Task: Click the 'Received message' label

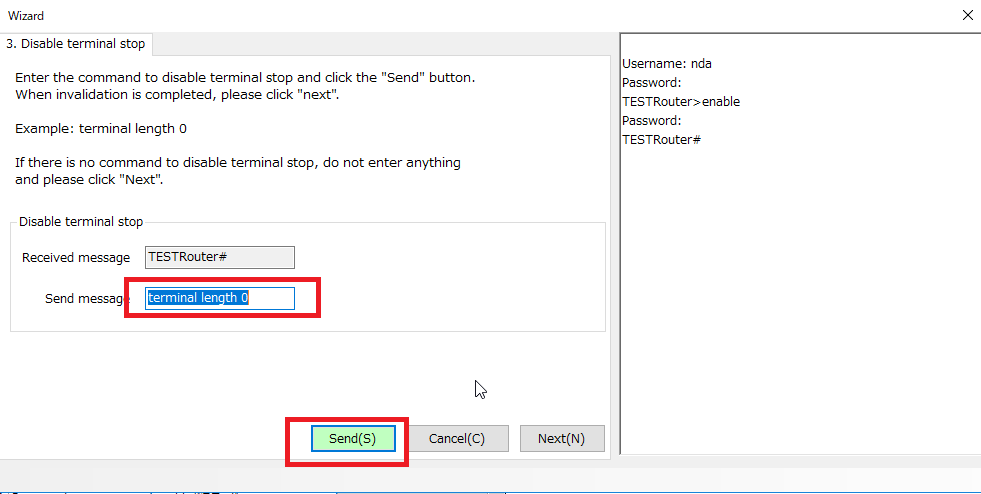Action: [76, 258]
